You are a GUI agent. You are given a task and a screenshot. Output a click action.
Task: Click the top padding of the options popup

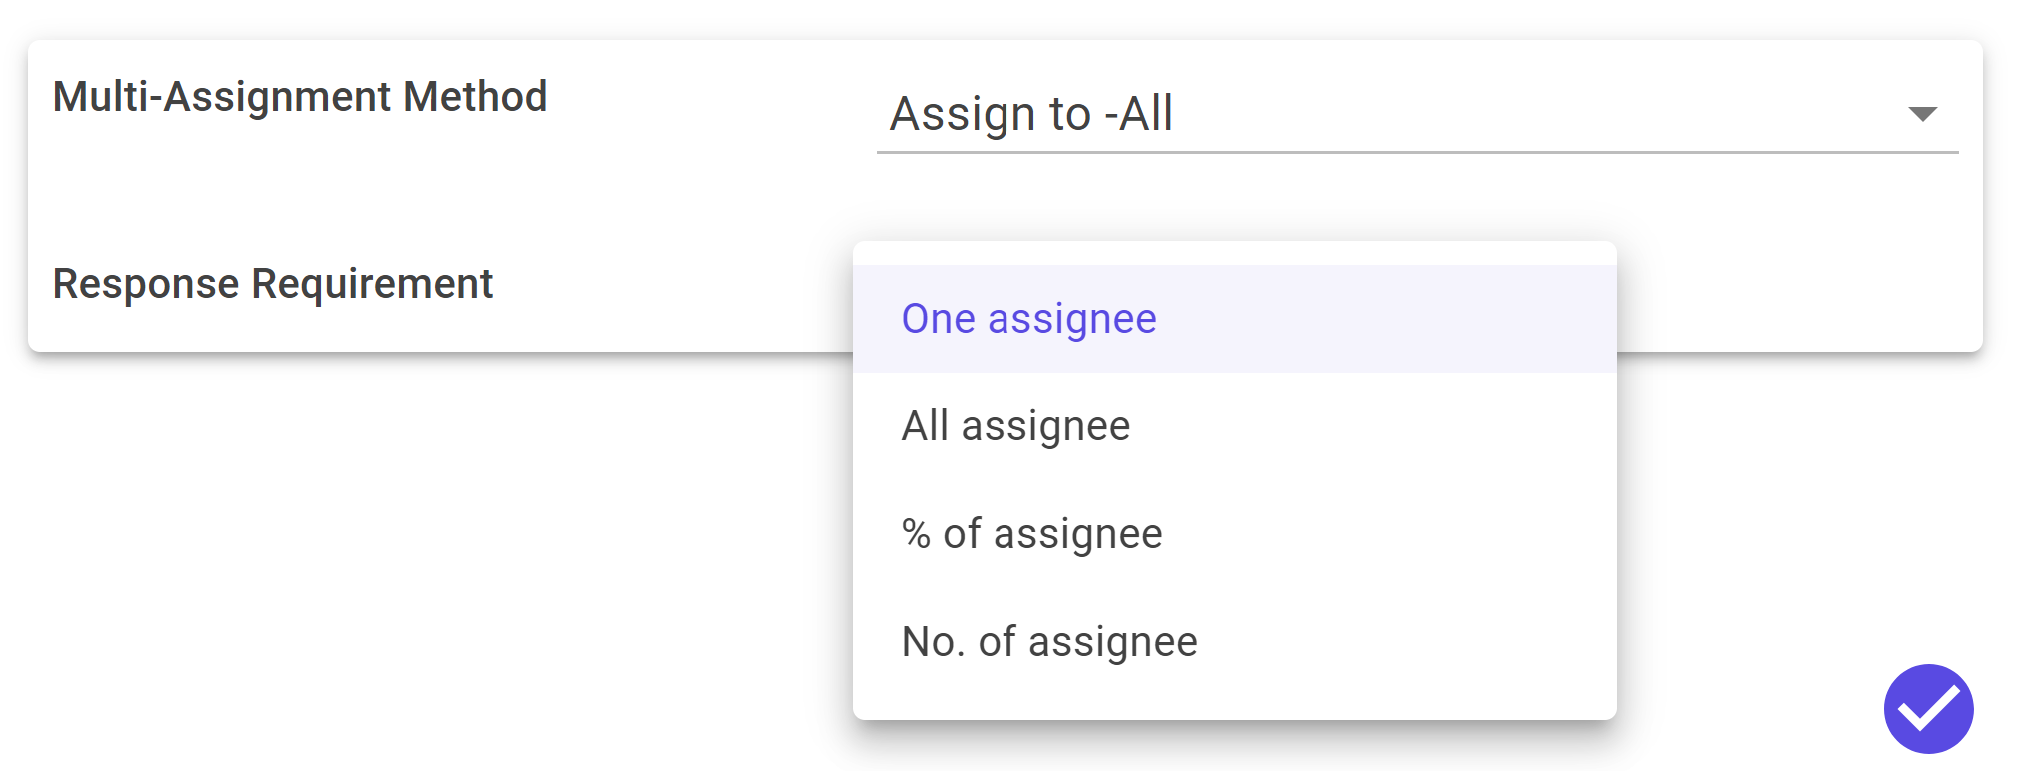[x=1234, y=253]
